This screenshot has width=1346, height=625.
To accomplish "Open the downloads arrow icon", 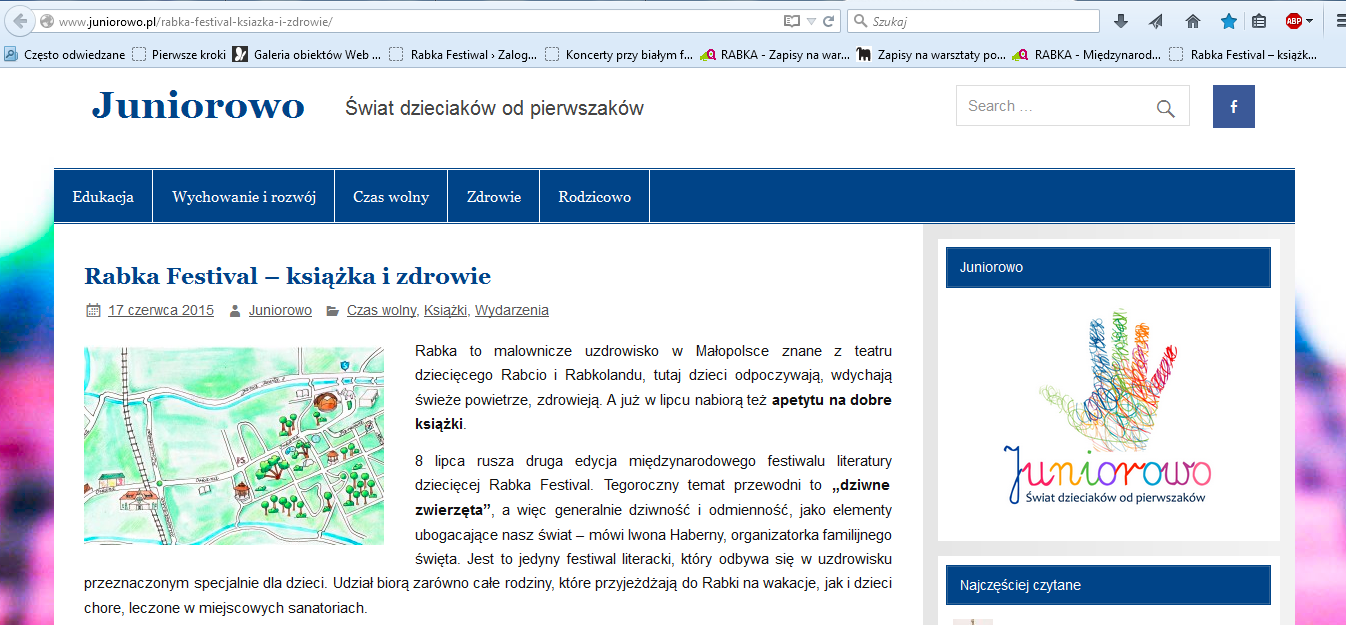I will (x=1121, y=21).
